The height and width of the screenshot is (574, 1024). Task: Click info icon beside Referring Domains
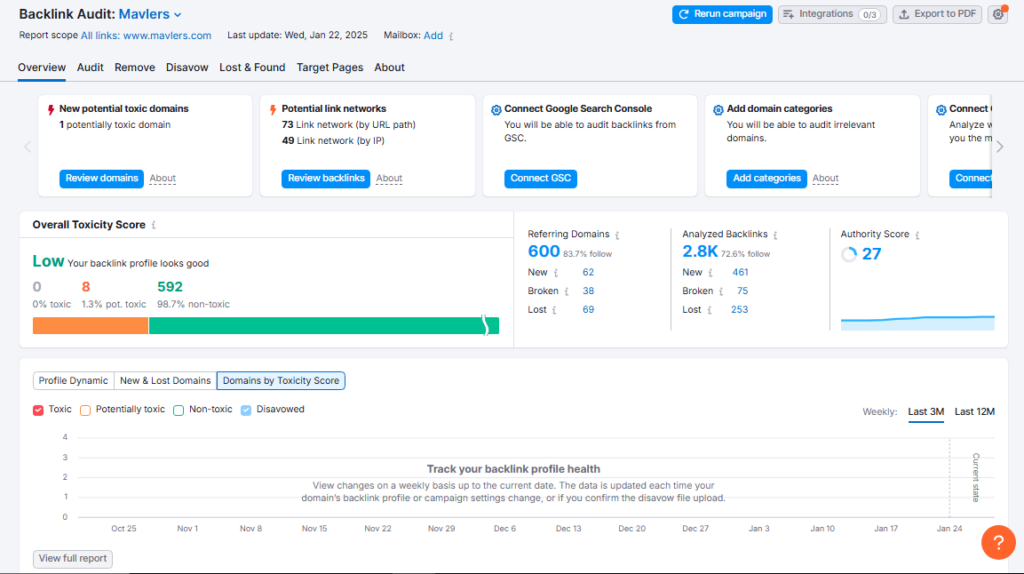tap(617, 234)
